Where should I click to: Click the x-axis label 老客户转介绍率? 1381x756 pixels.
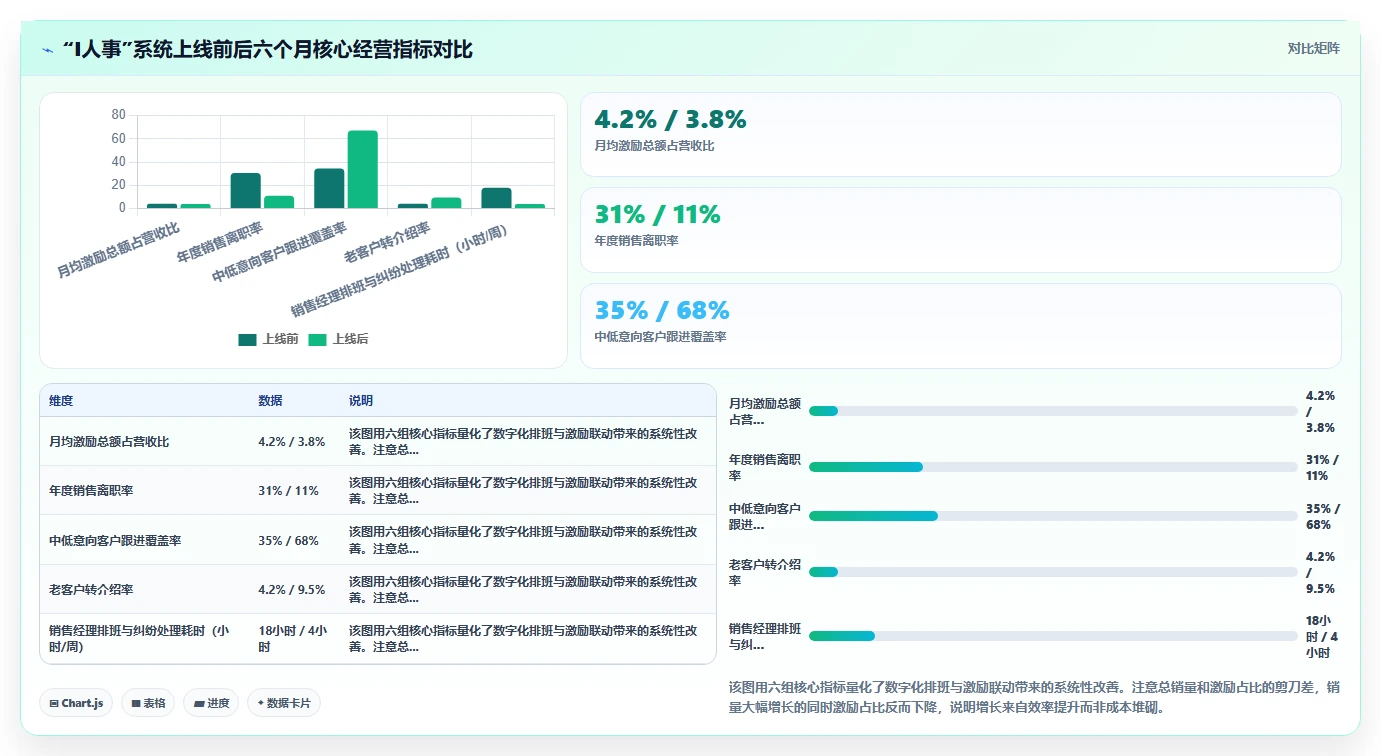386,243
